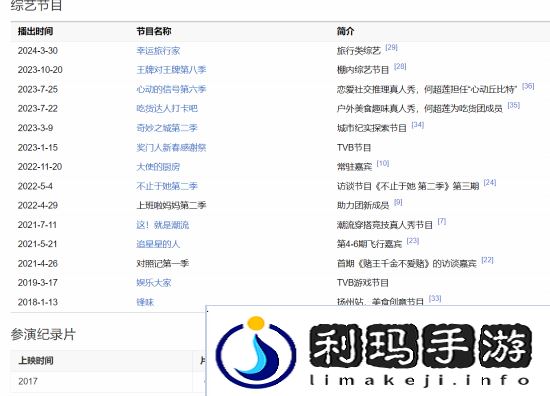Image resolution: width=550 pixels, height=396 pixels.
Task: Open the 幸运旅行家 program link
Action: pyautogui.click(x=158, y=51)
